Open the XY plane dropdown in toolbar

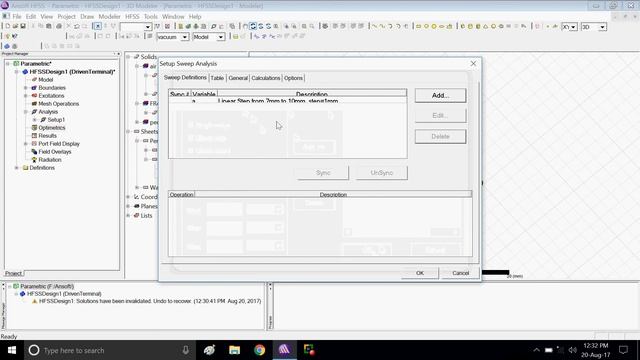pos(573,27)
